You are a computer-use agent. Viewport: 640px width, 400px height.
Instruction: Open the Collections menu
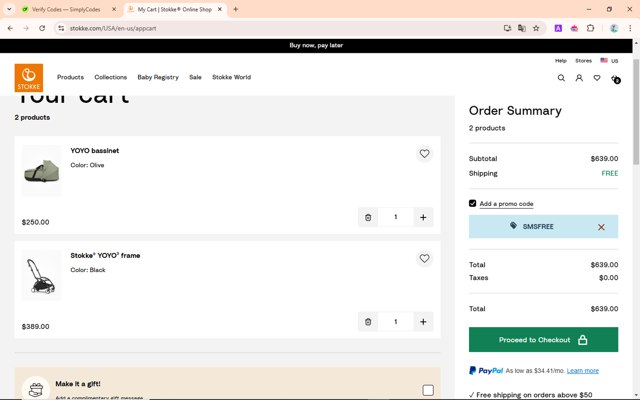(x=111, y=77)
